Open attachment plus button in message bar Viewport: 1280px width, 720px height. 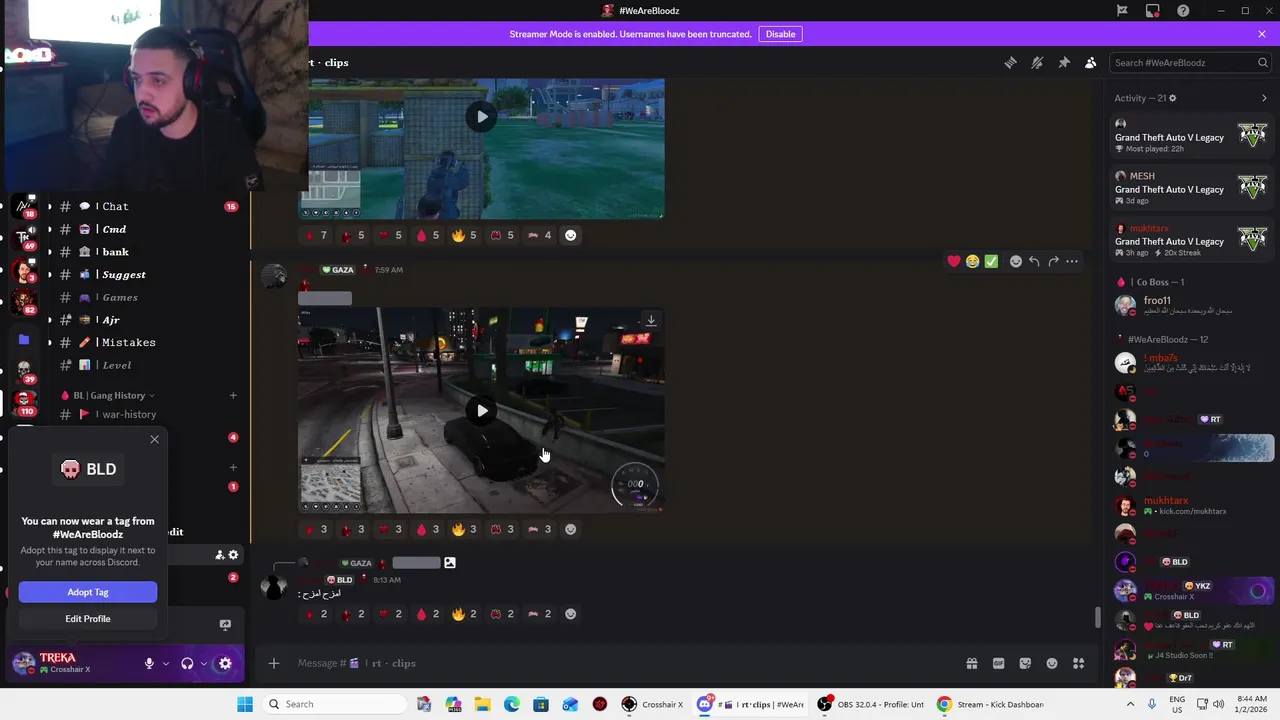273,663
